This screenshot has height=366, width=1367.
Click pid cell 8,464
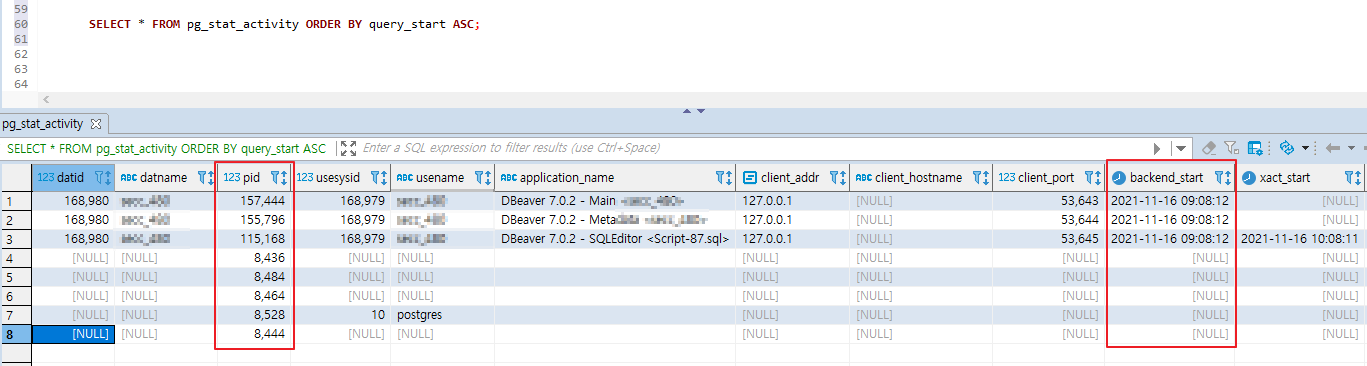click(255, 296)
